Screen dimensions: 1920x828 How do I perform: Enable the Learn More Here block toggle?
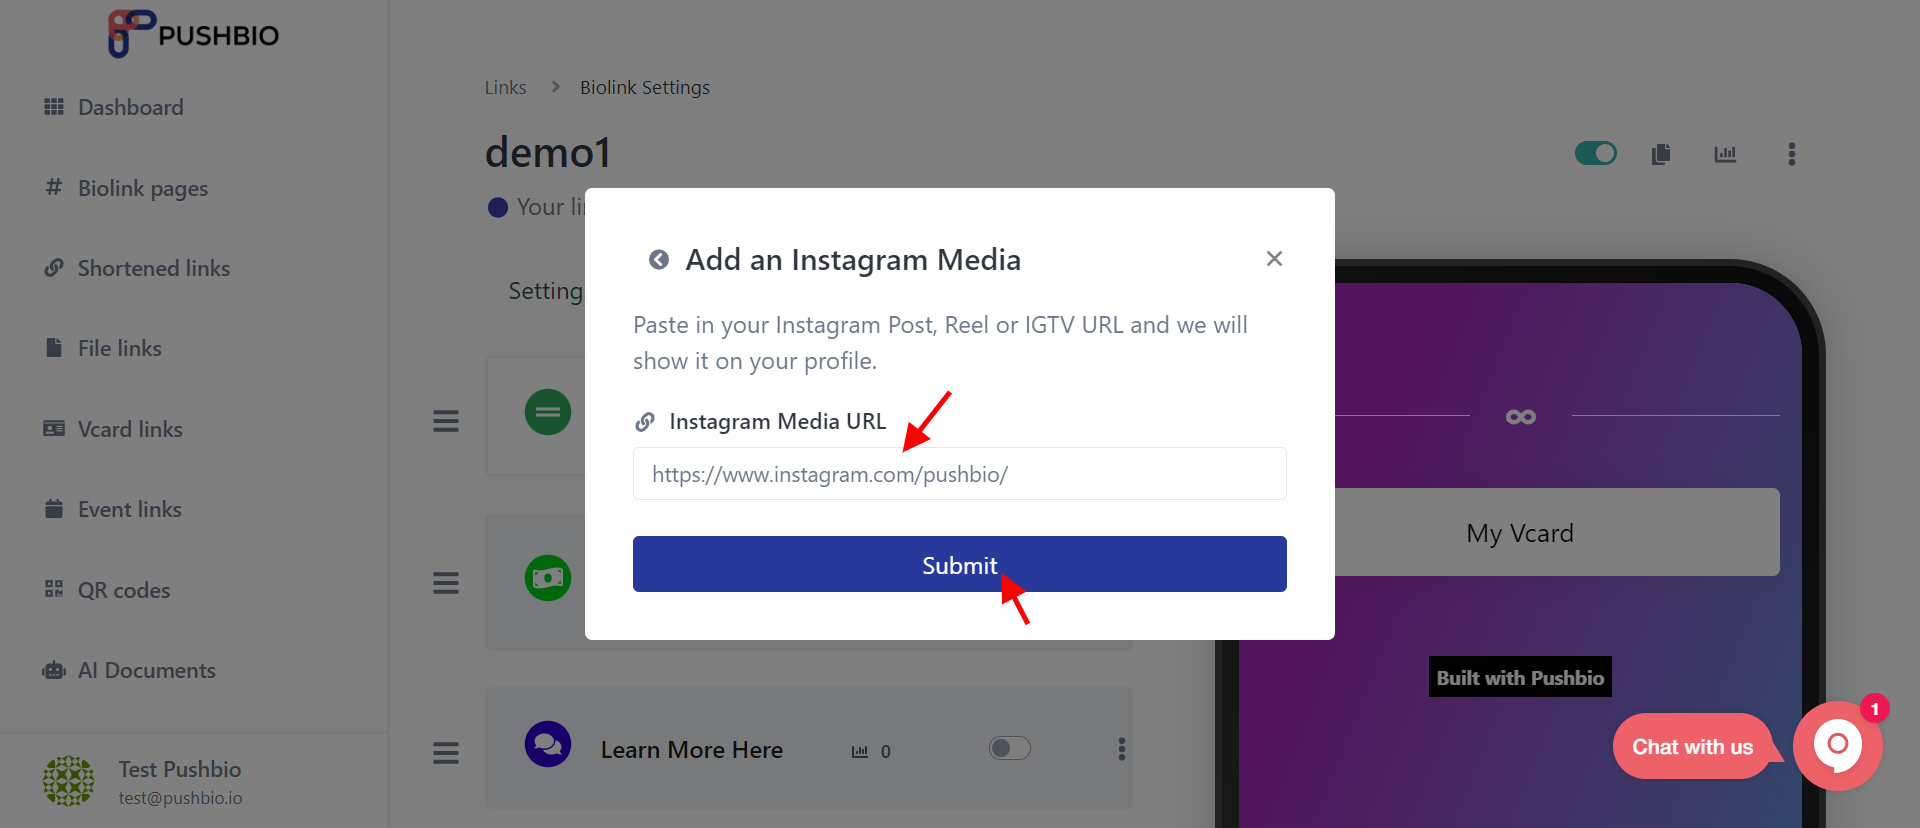coord(1010,749)
